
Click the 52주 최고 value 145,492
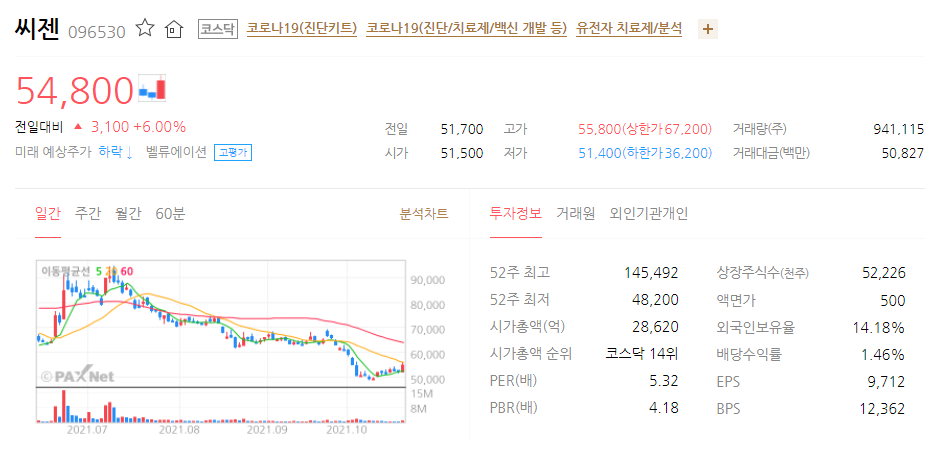(651, 273)
